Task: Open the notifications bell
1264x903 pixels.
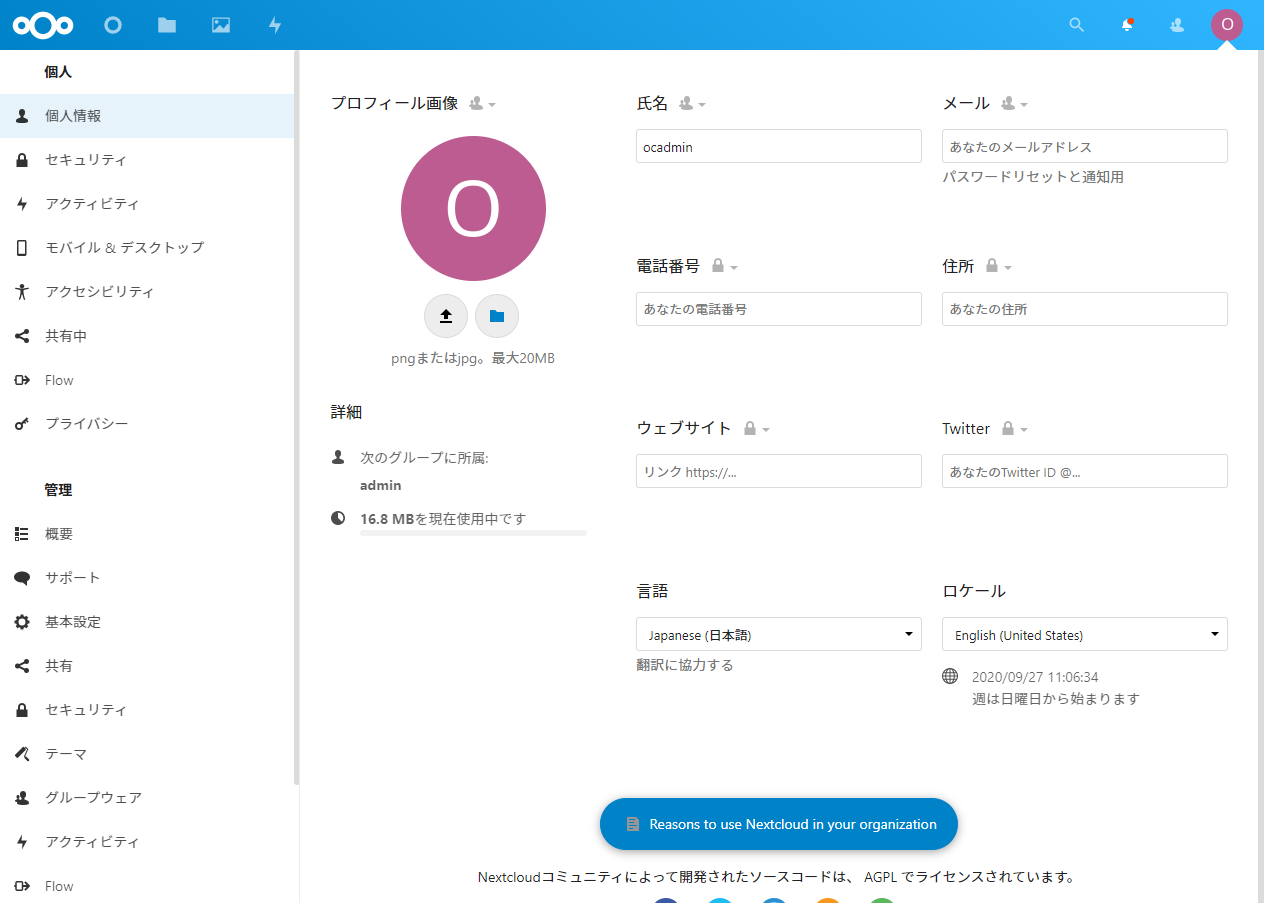Action: tap(1127, 25)
